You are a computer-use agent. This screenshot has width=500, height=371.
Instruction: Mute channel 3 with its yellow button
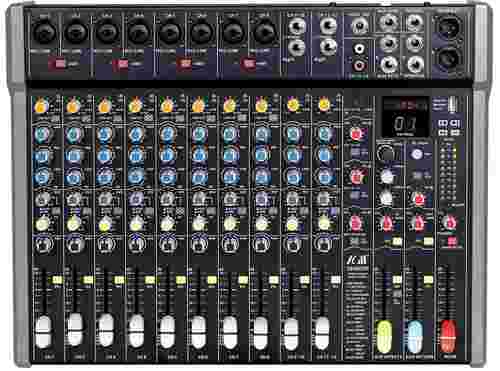point(119,280)
